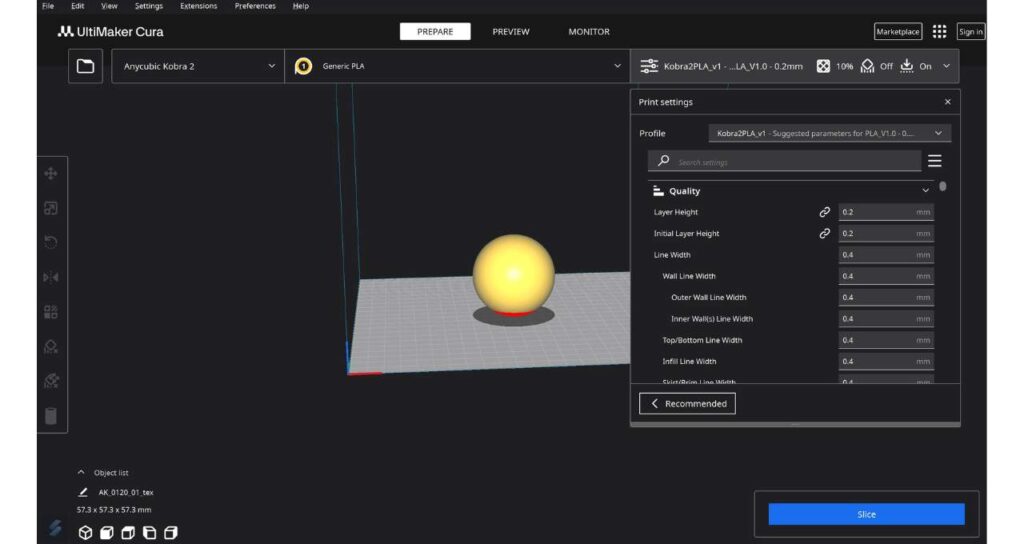Open the Settings menu

[x=149, y=6]
